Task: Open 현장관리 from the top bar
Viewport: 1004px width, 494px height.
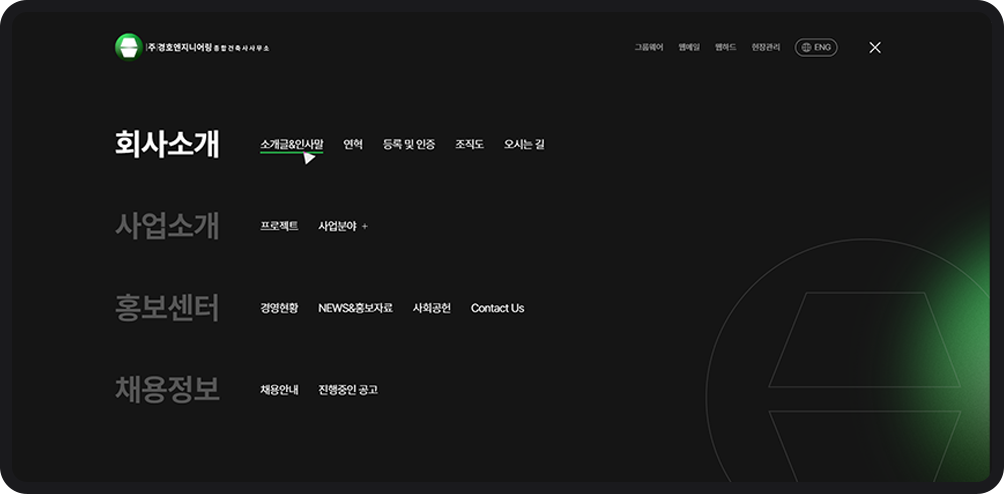Action: [x=765, y=47]
